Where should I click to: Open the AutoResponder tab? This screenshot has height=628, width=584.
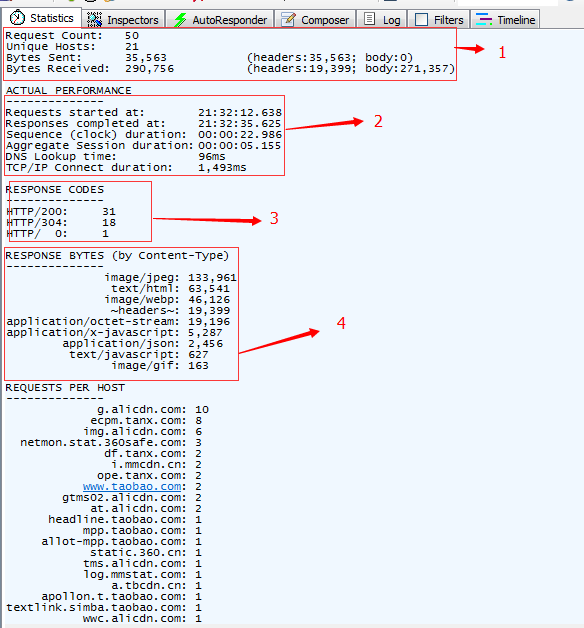point(220,20)
